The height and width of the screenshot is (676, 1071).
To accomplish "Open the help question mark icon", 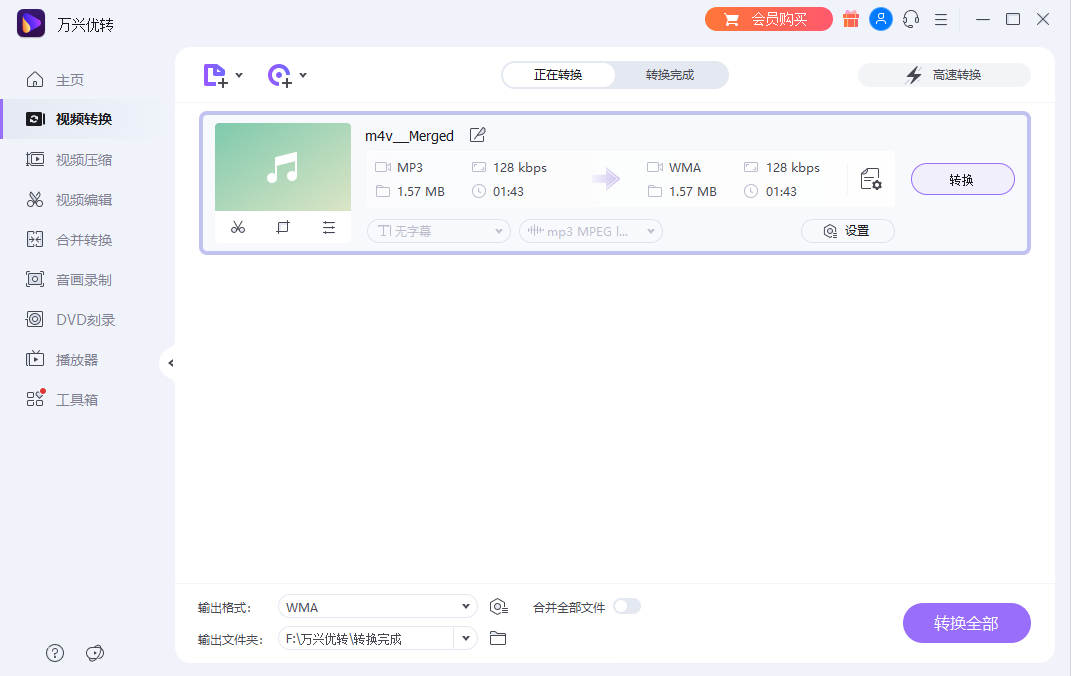I will [x=55, y=653].
